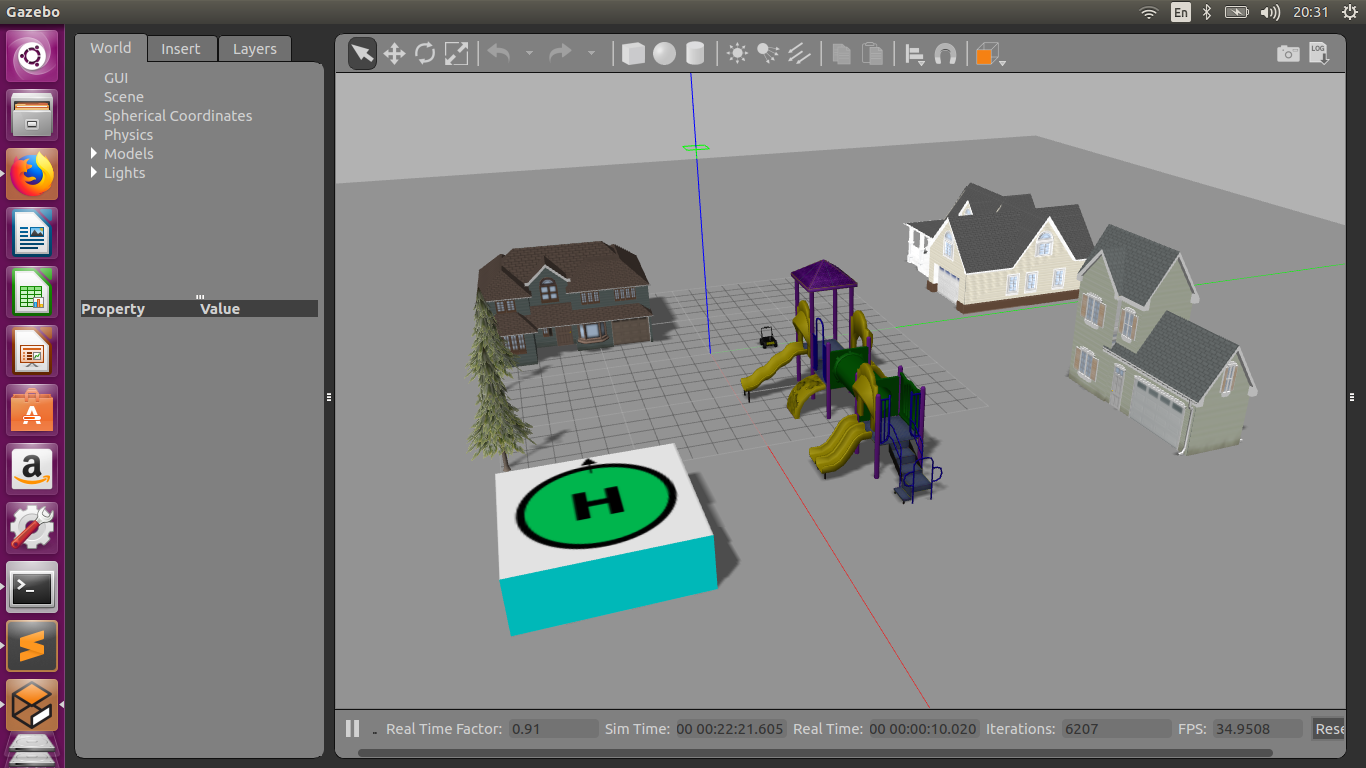Select the translate mode tool

point(394,54)
